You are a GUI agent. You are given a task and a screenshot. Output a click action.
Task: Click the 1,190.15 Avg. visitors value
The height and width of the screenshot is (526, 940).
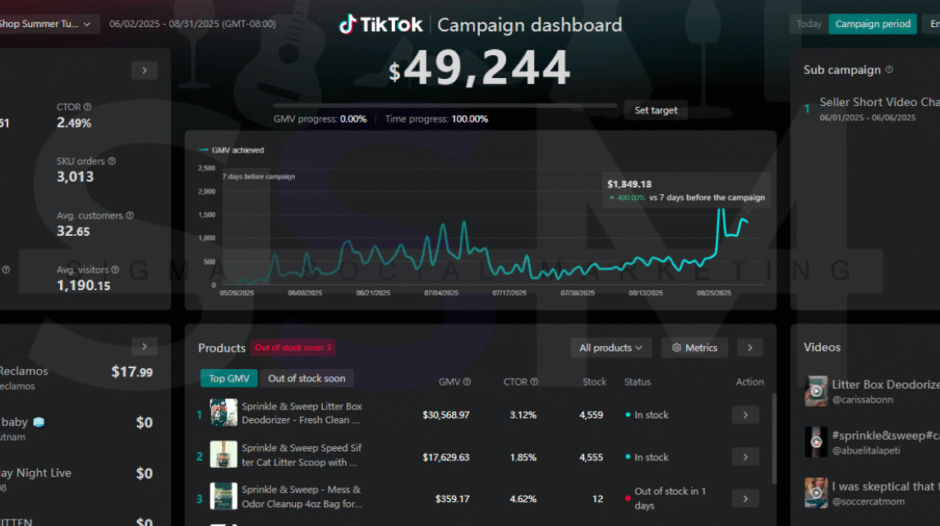click(x=83, y=285)
